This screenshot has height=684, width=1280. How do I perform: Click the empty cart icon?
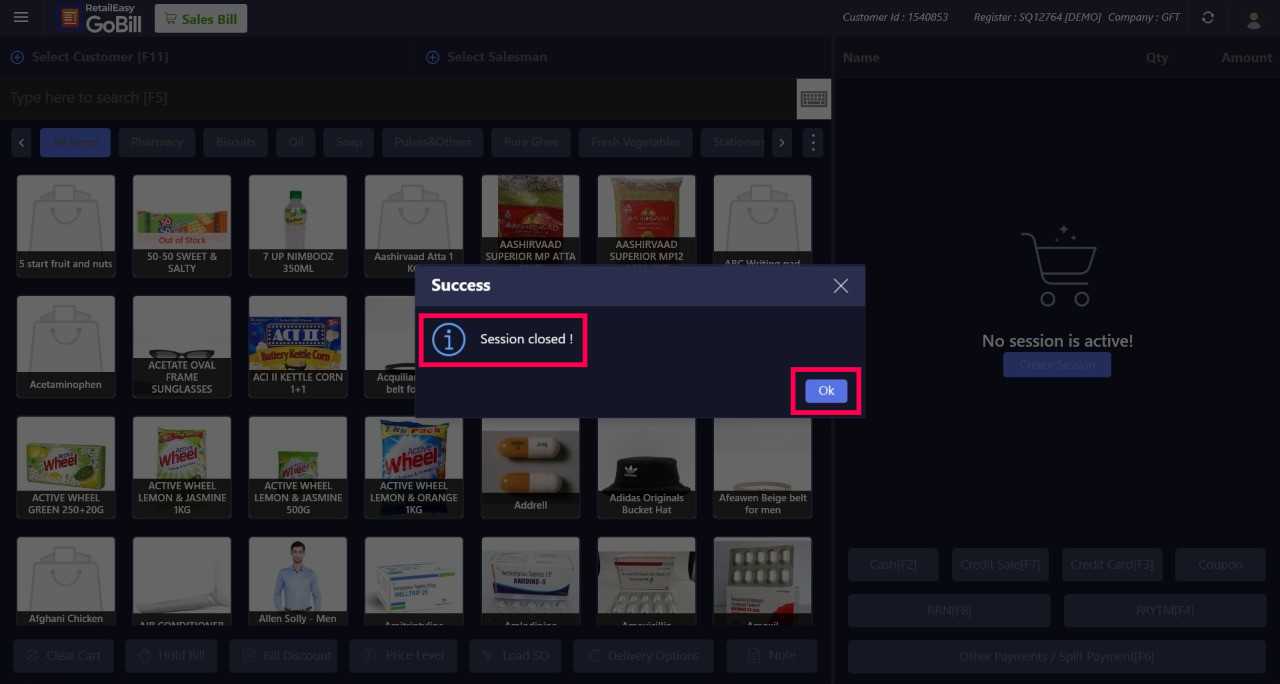pos(1058,266)
